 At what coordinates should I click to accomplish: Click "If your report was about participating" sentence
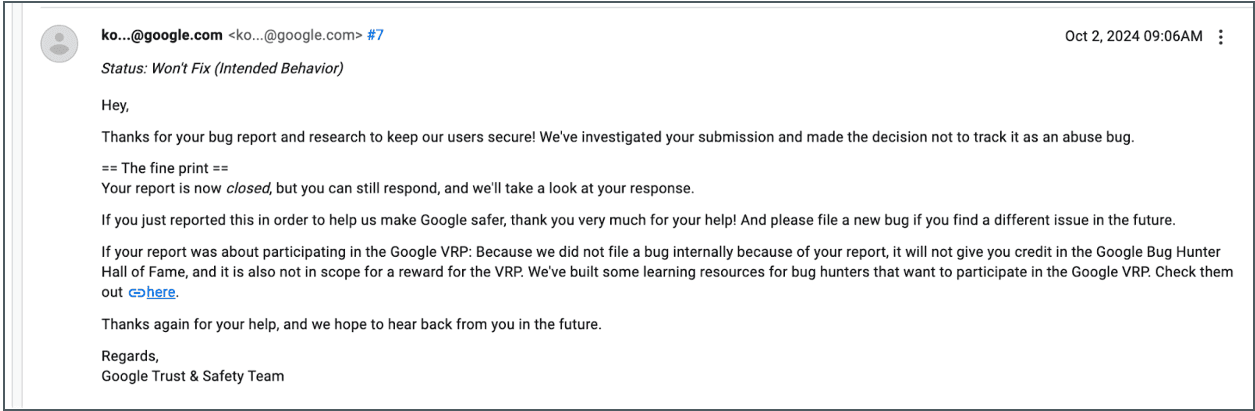coord(350,253)
